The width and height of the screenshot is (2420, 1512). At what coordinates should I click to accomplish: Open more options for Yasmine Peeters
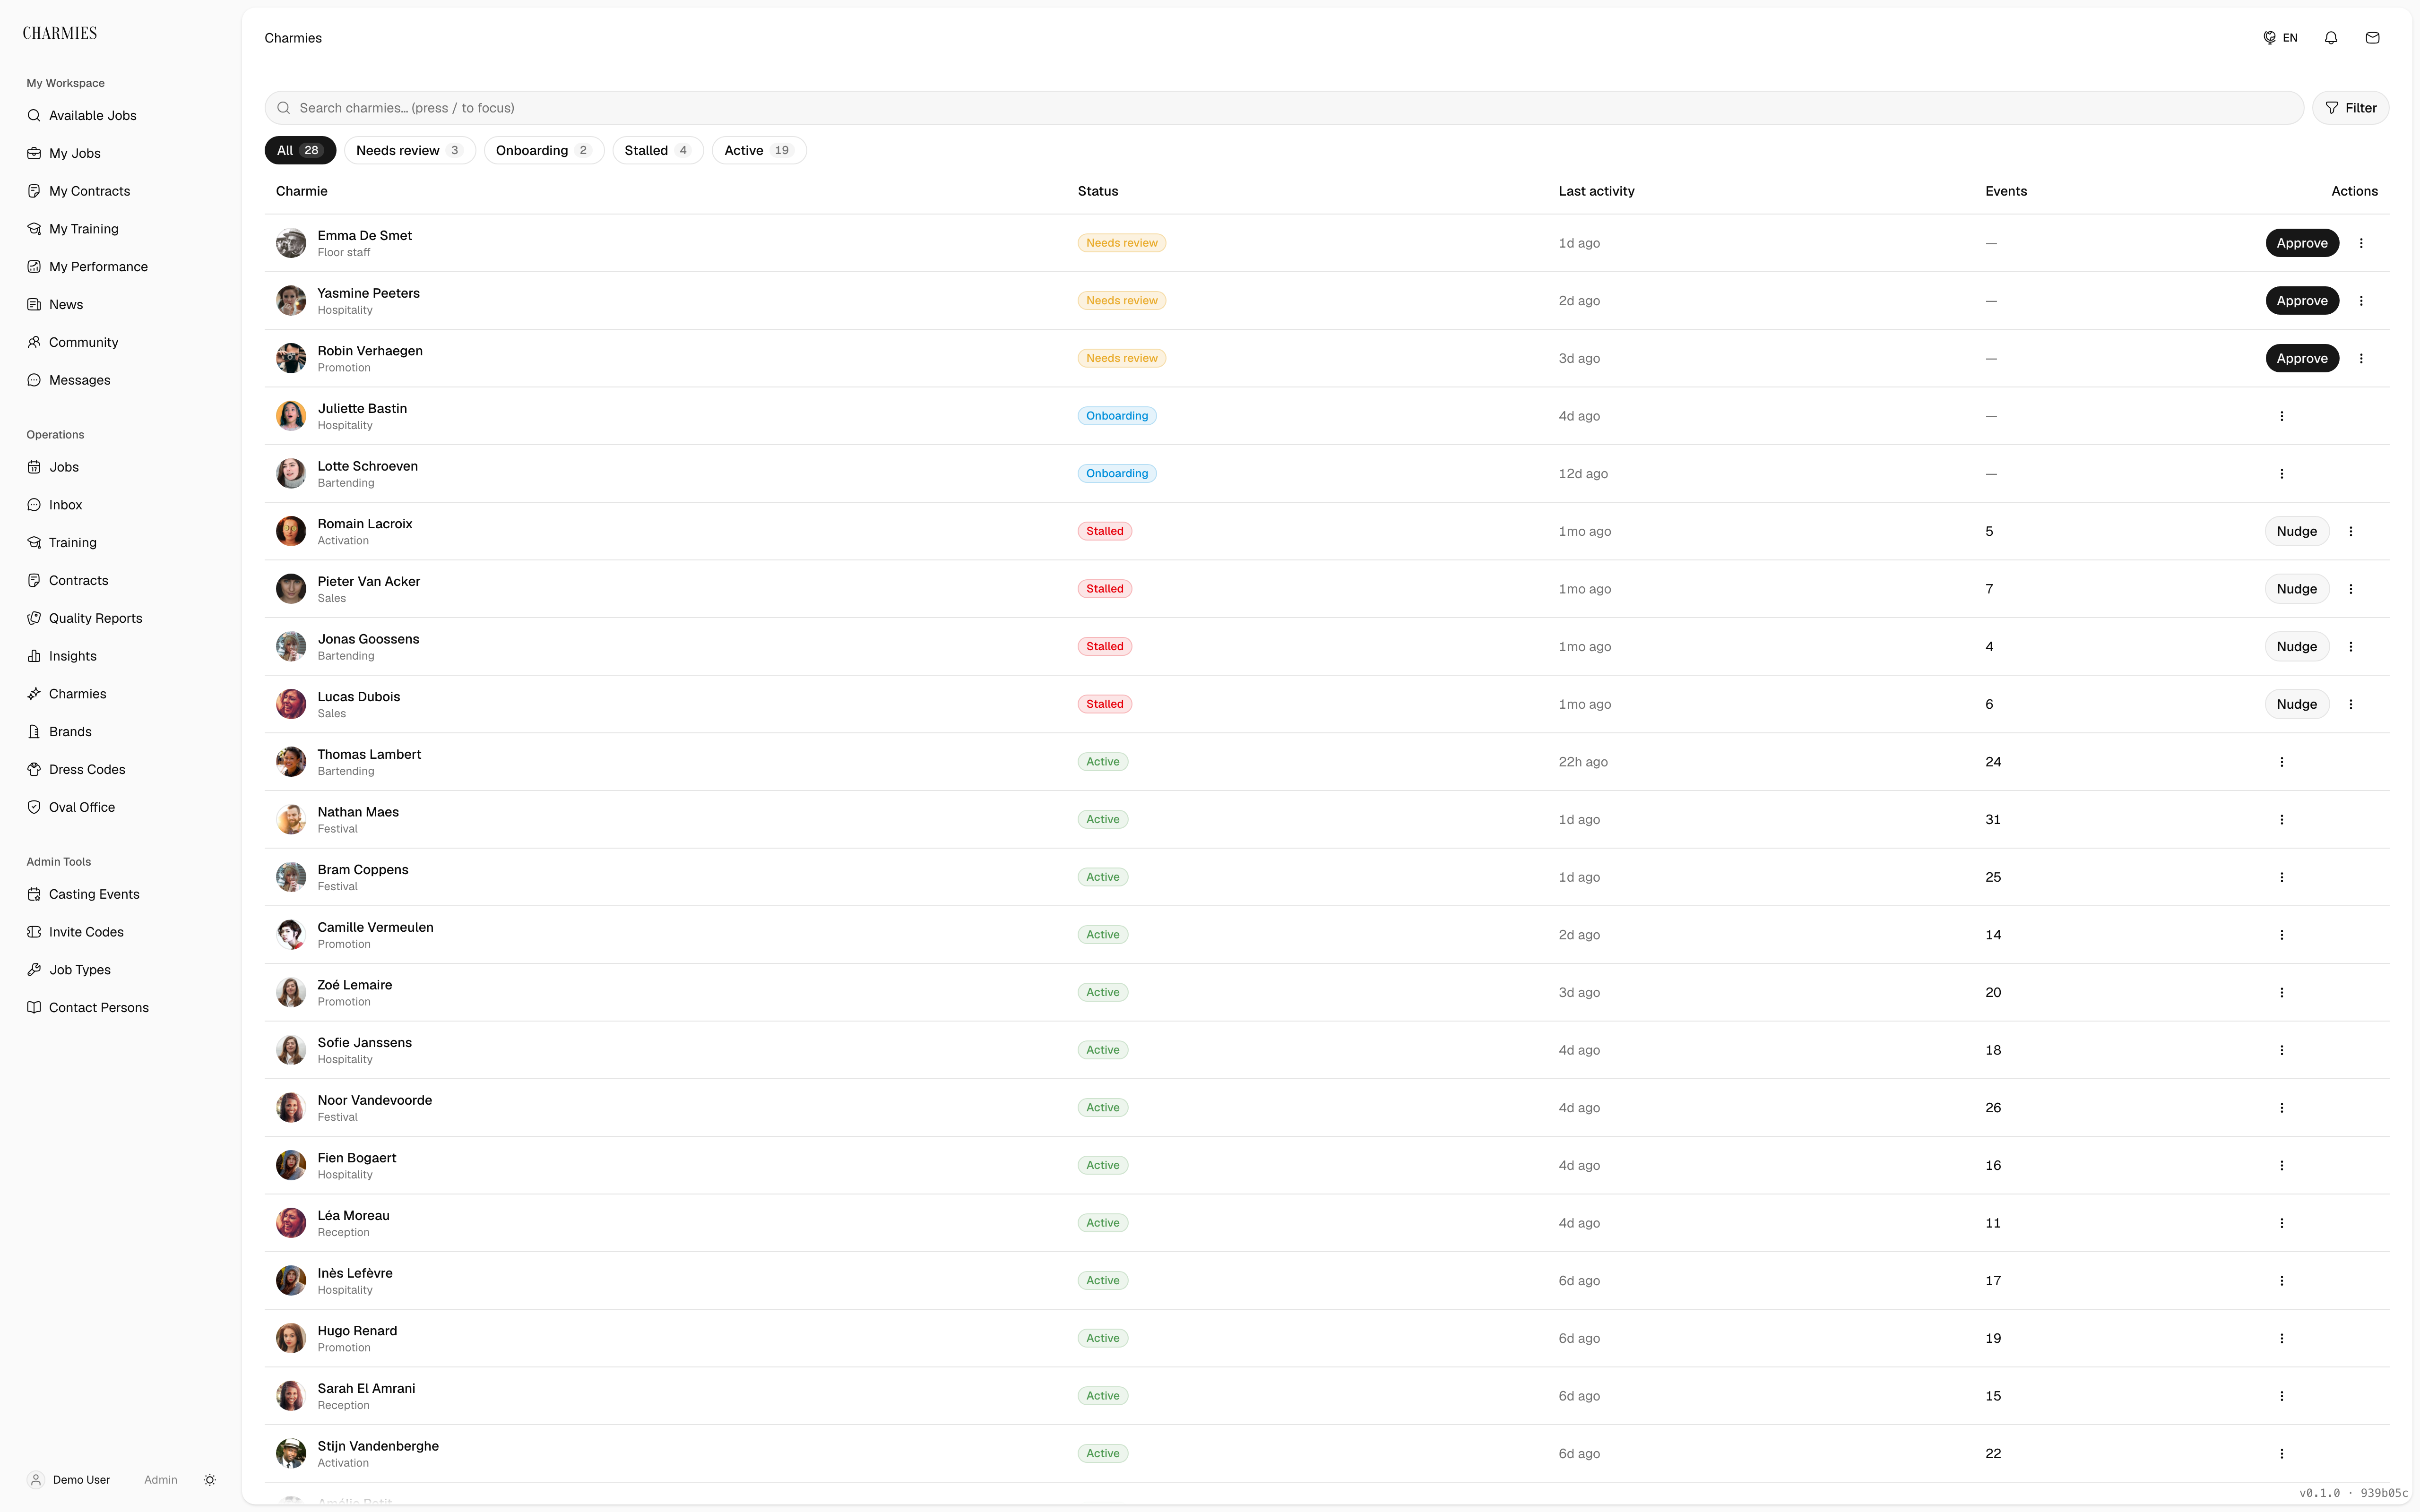[2361, 301]
